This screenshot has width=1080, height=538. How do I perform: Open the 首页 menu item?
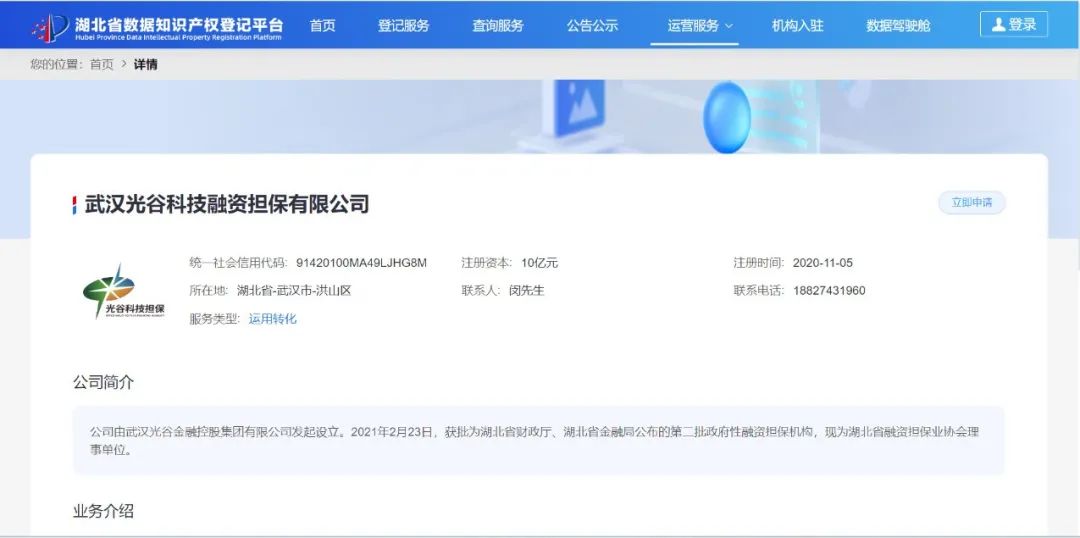pos(322,25)
